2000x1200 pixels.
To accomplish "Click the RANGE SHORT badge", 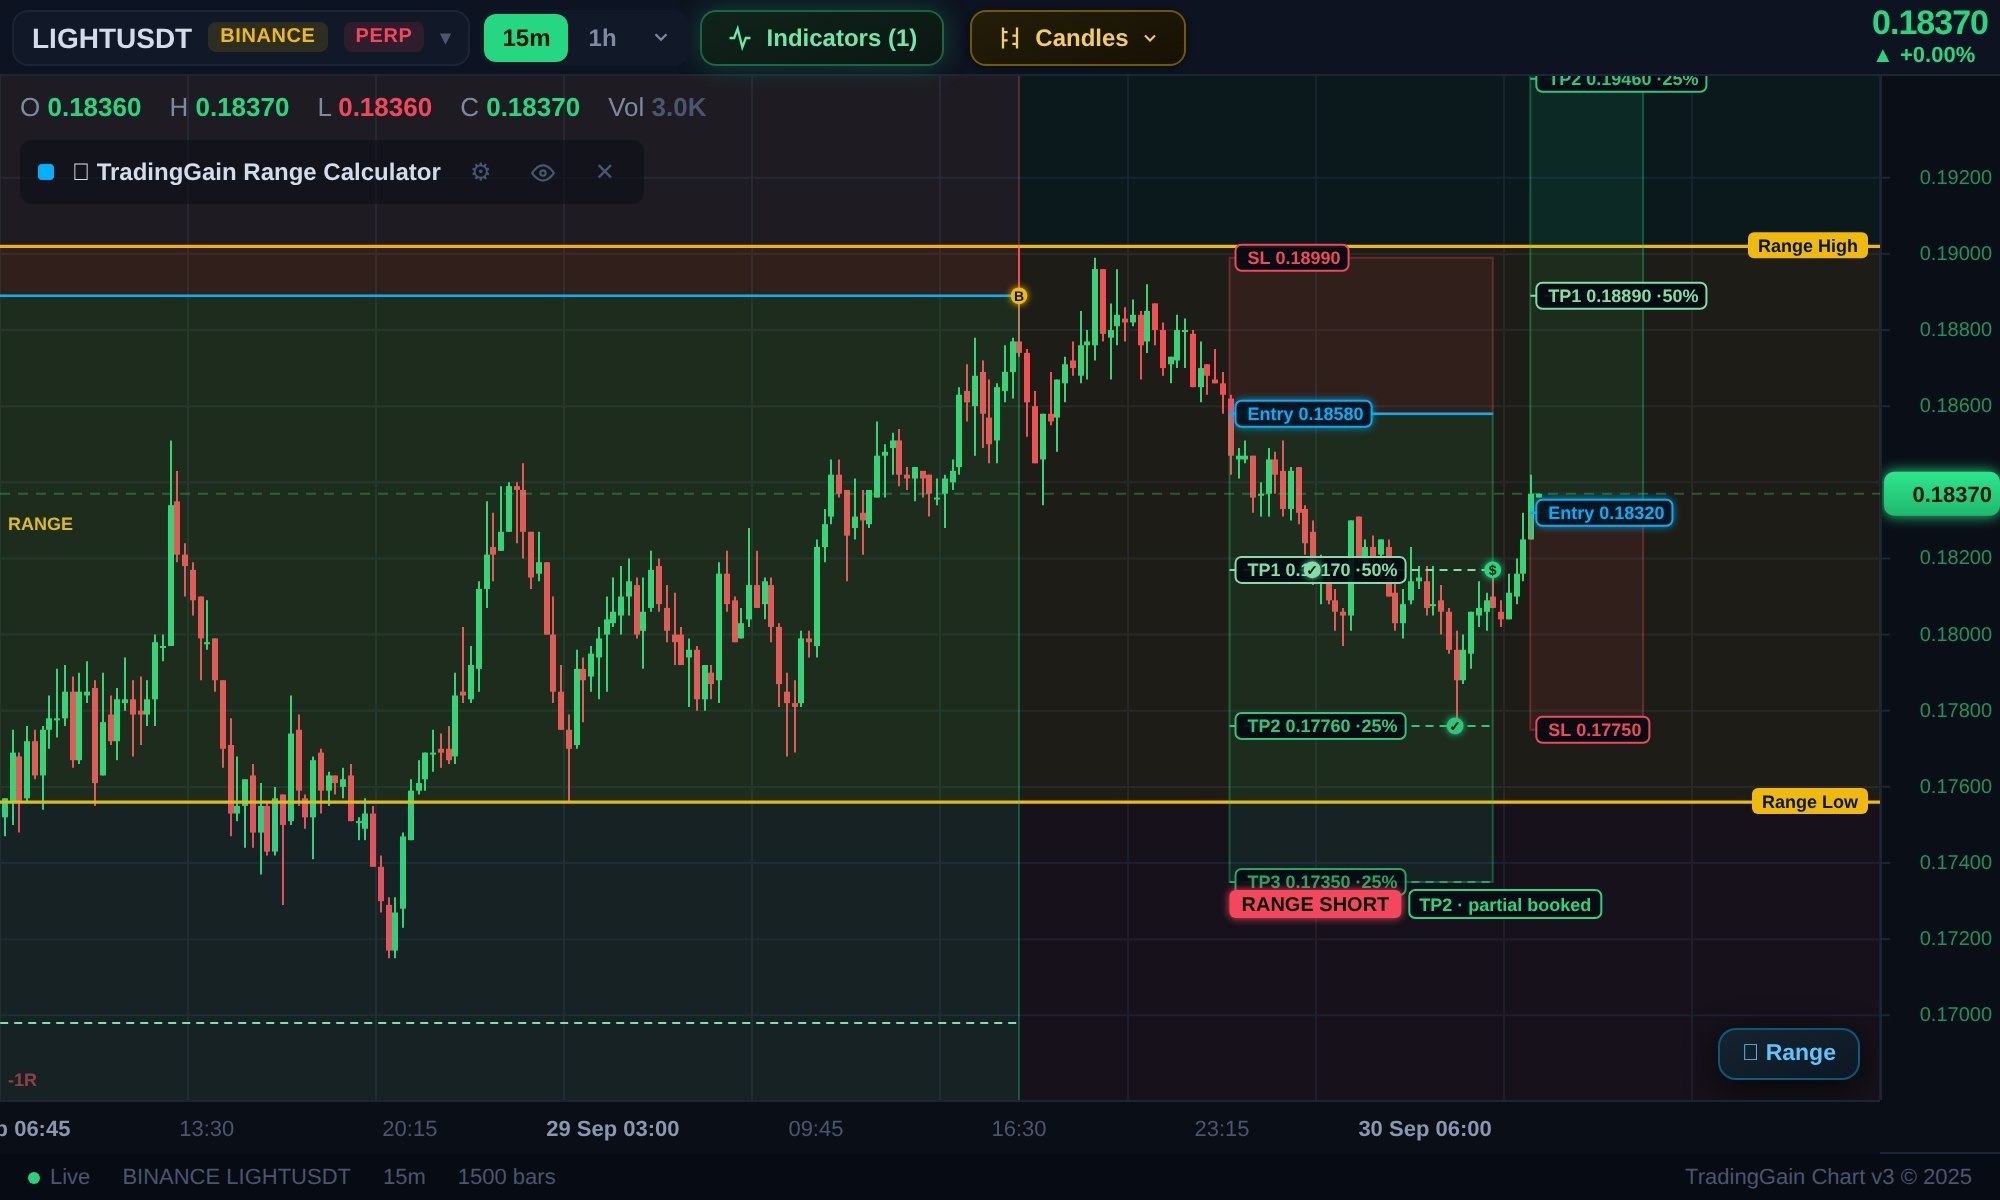I will tap(1315, 904).
